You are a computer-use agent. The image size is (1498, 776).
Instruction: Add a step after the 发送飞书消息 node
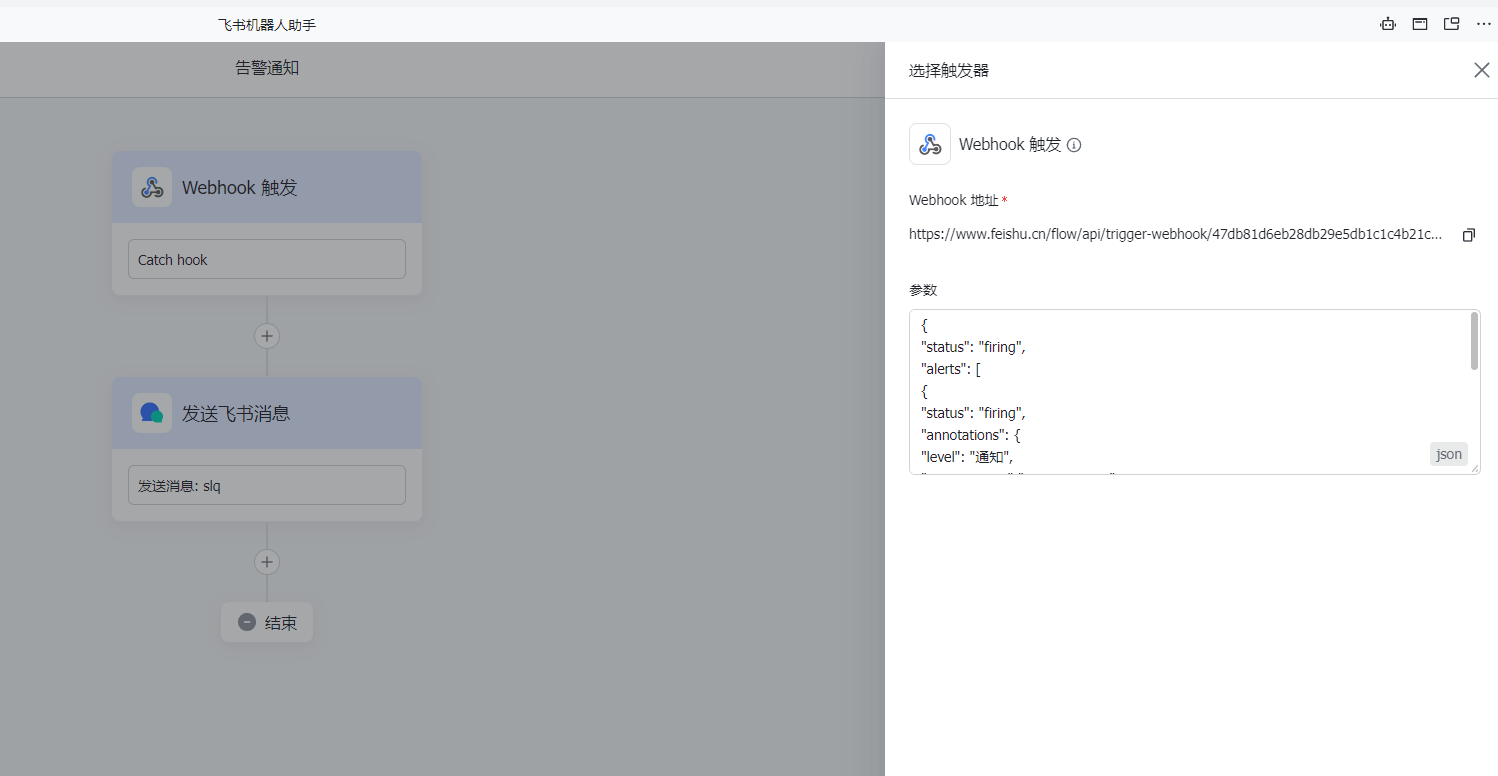(x=267, y=562)
